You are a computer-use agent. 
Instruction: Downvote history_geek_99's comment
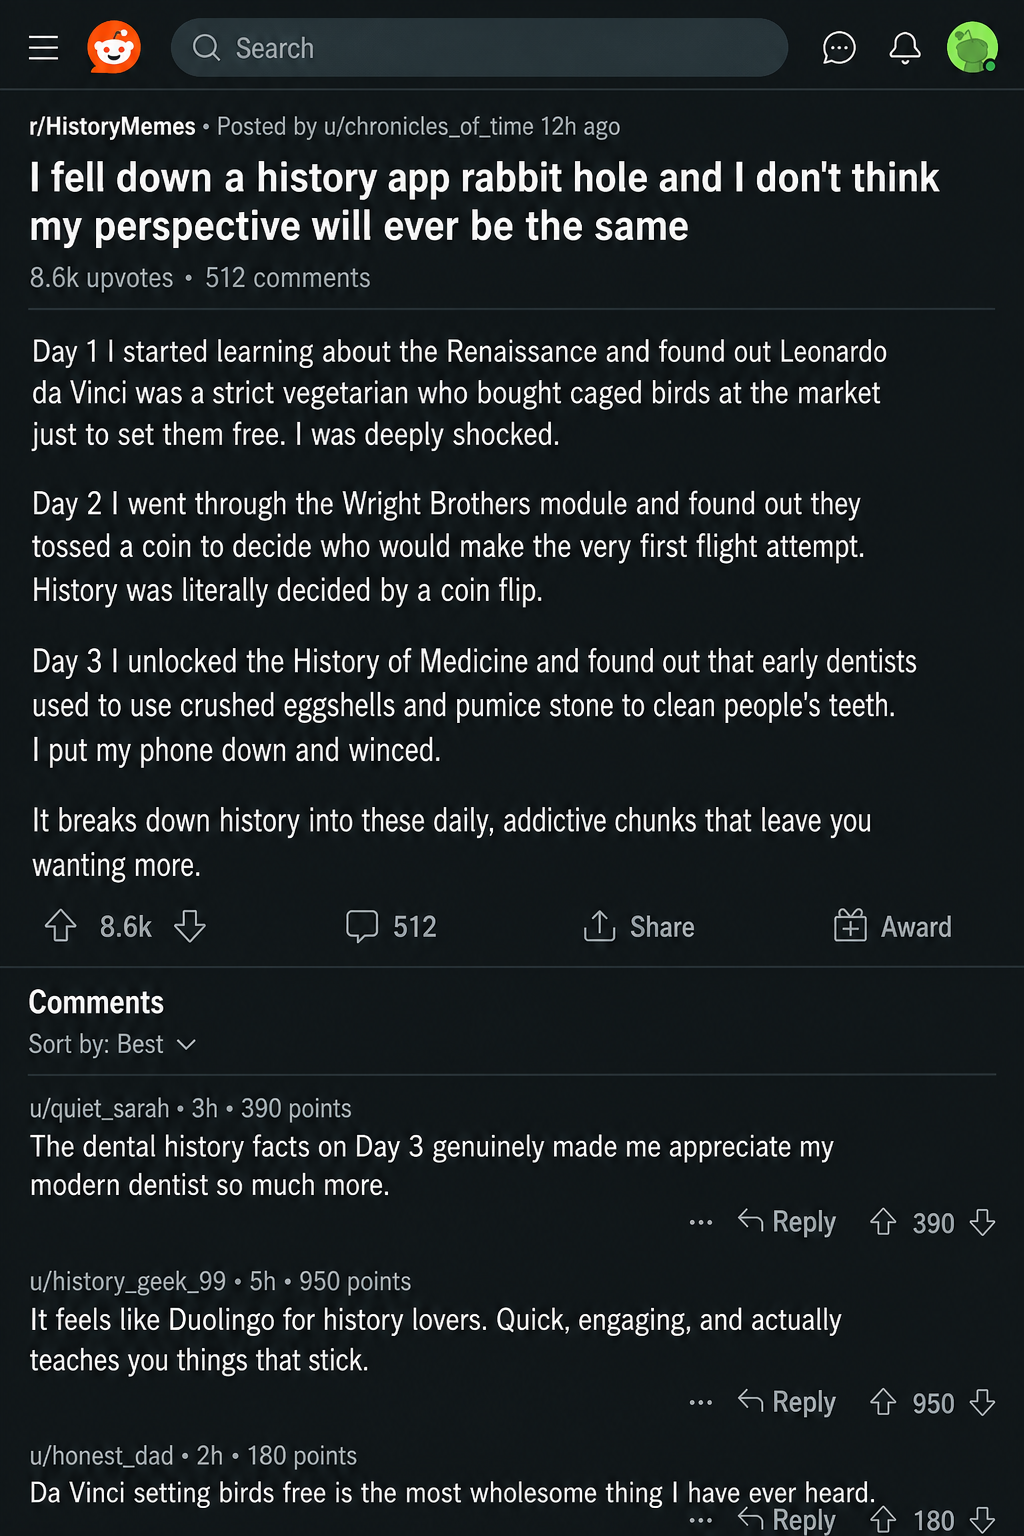[x=983, y=1402]
